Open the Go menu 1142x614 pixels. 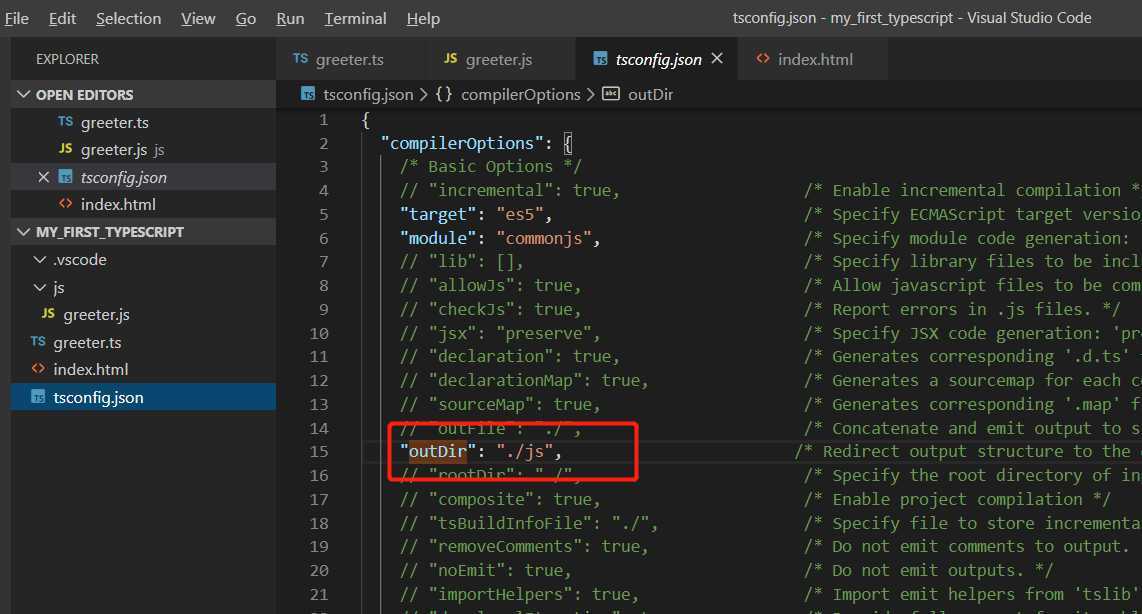245,18
